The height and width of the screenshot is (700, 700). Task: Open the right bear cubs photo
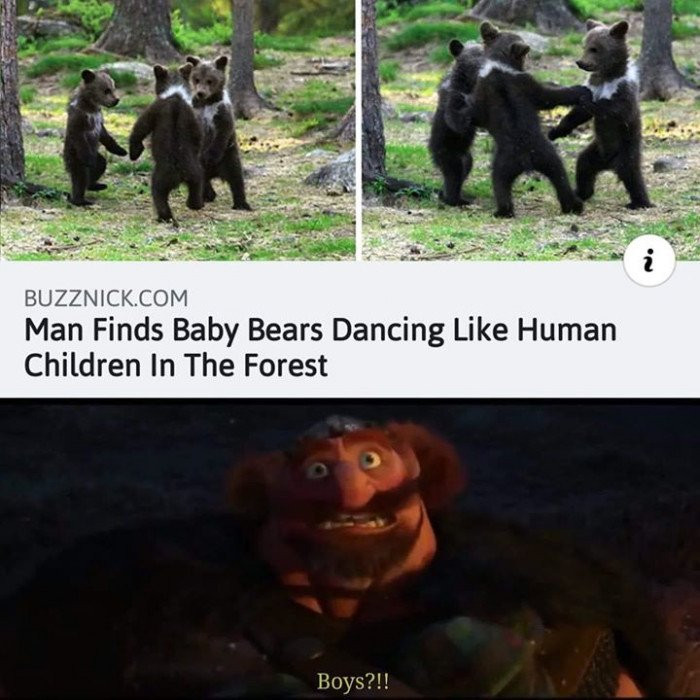(531, 130)
